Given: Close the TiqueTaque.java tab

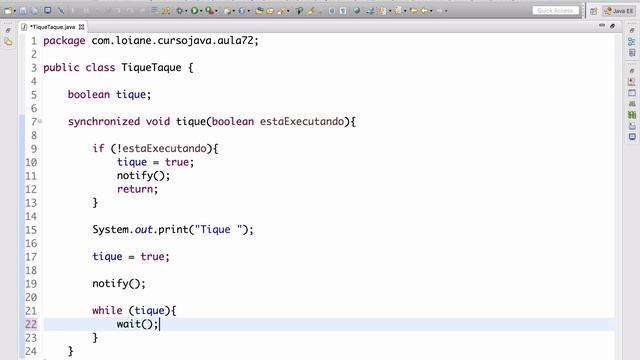Looking at the screenshot, I should point(82,27).
